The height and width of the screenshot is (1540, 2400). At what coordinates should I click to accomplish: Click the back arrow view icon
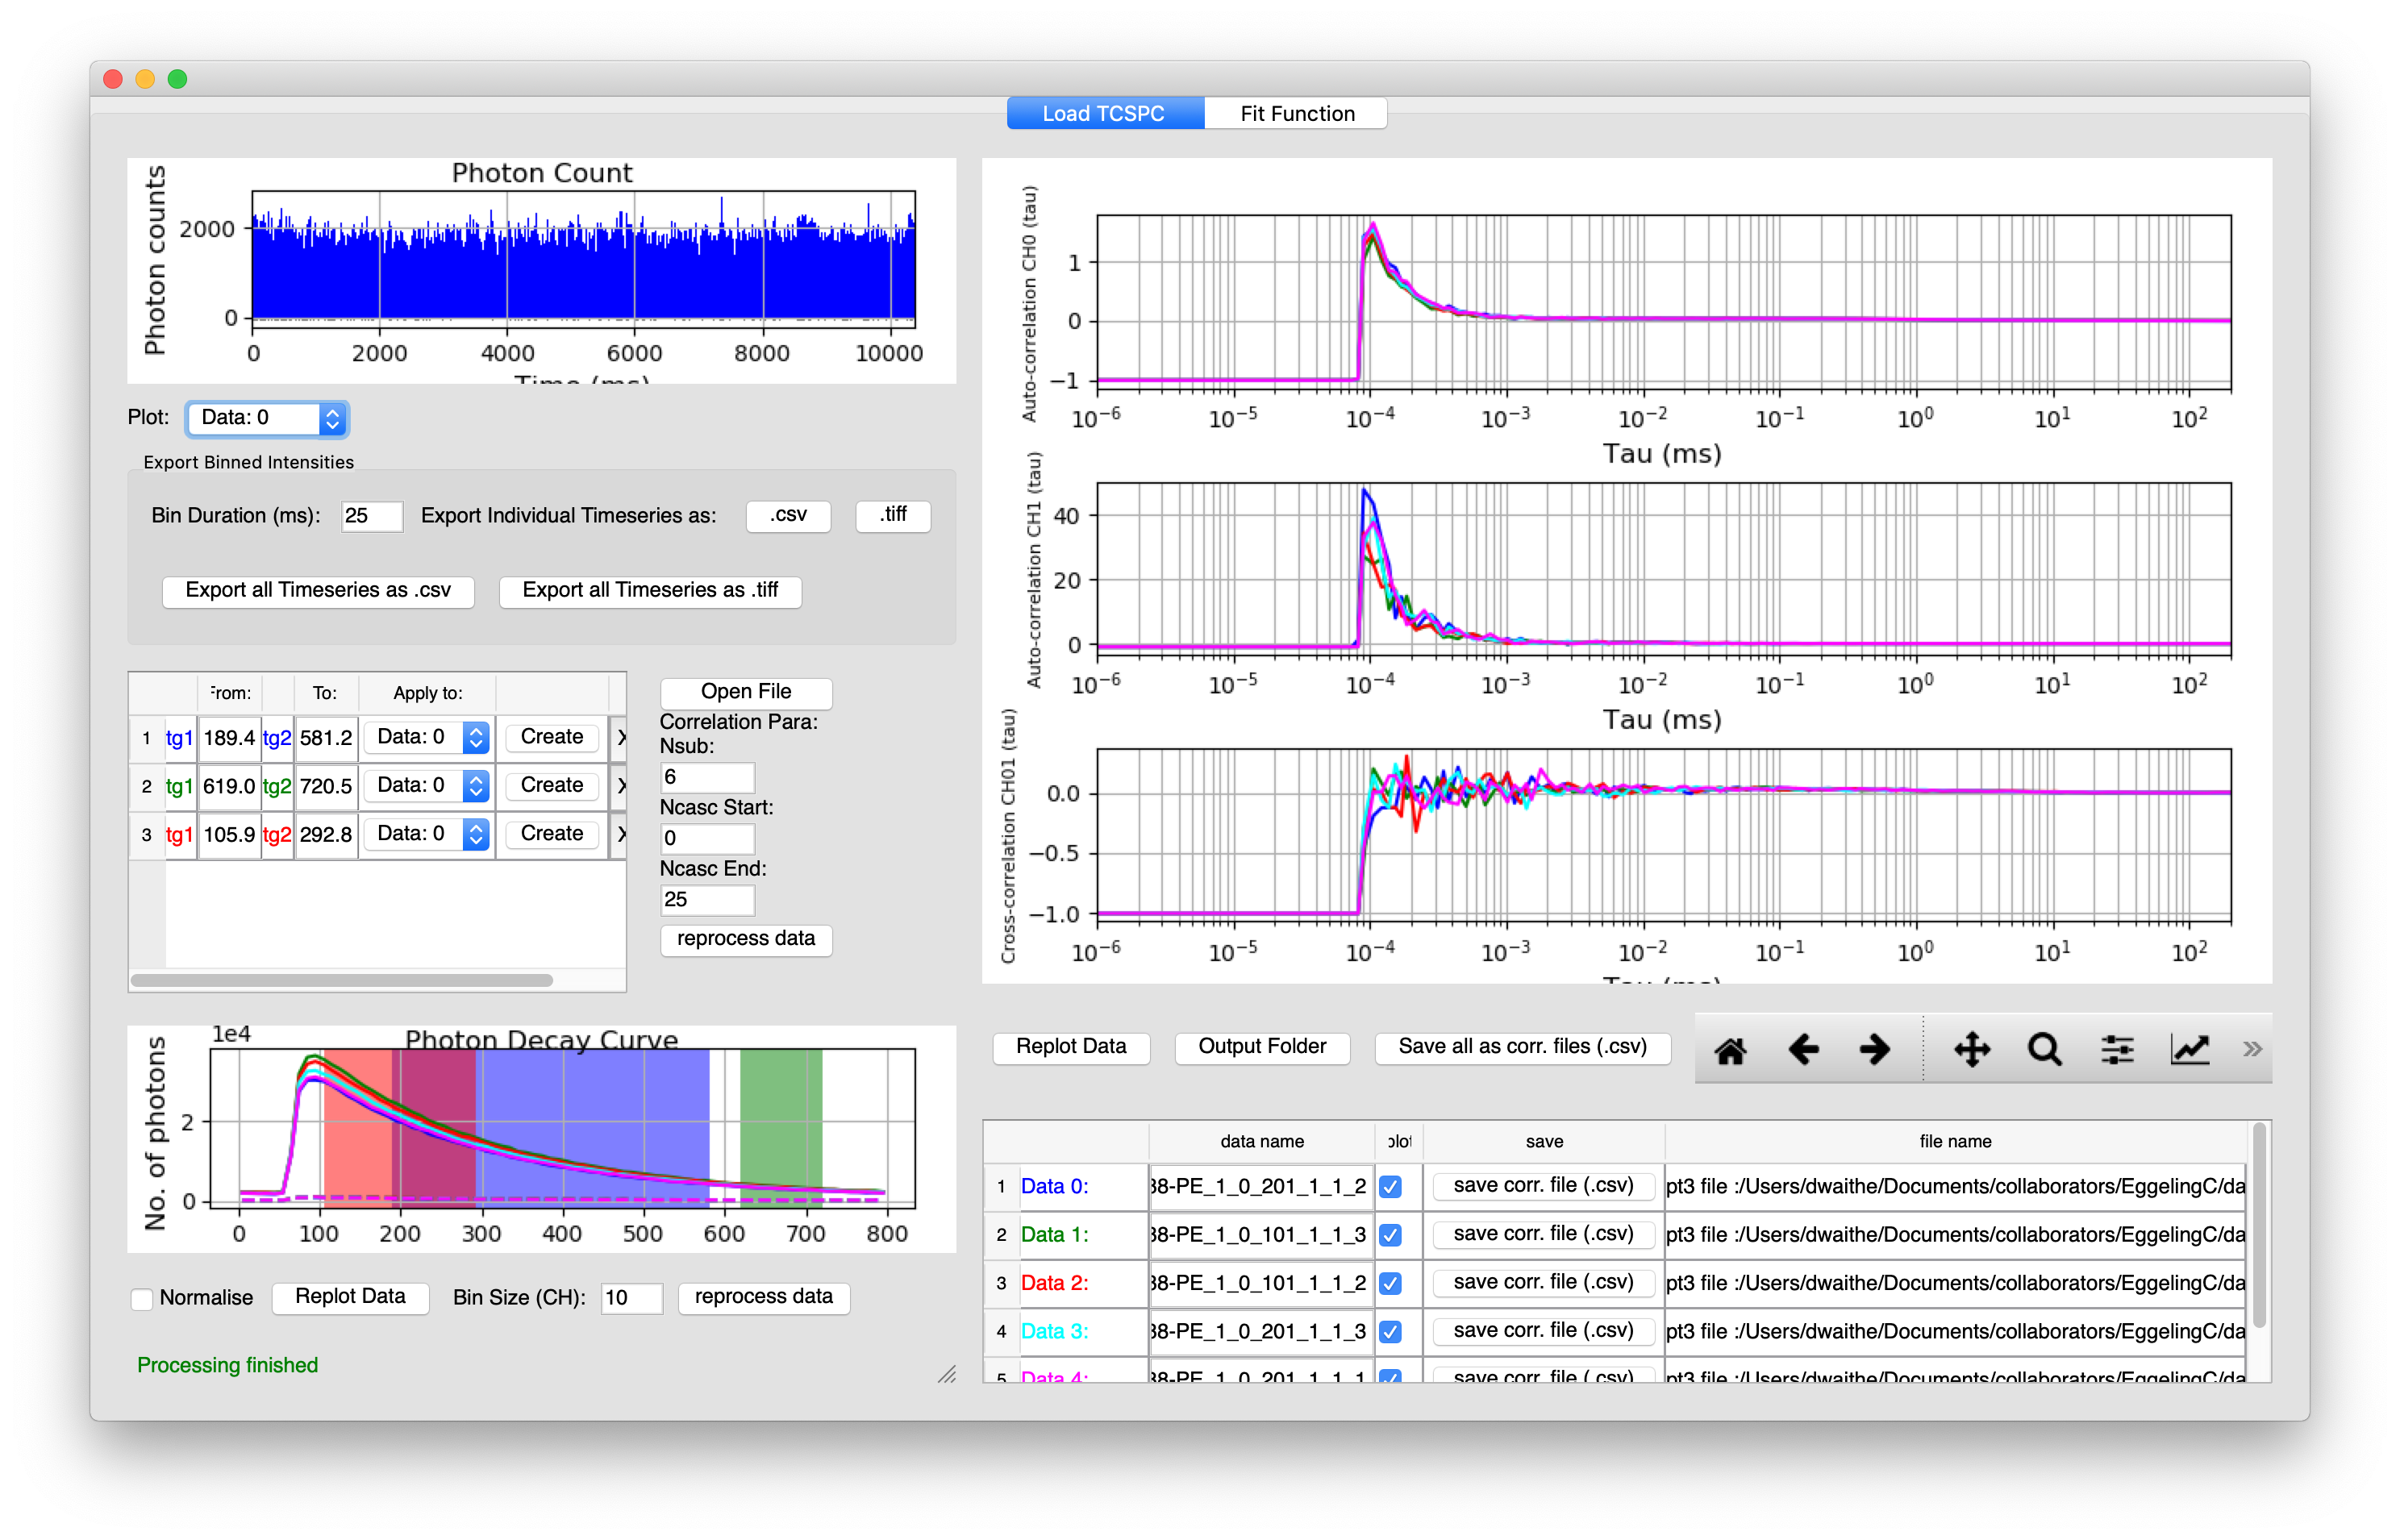(x=1803, y=1050)
